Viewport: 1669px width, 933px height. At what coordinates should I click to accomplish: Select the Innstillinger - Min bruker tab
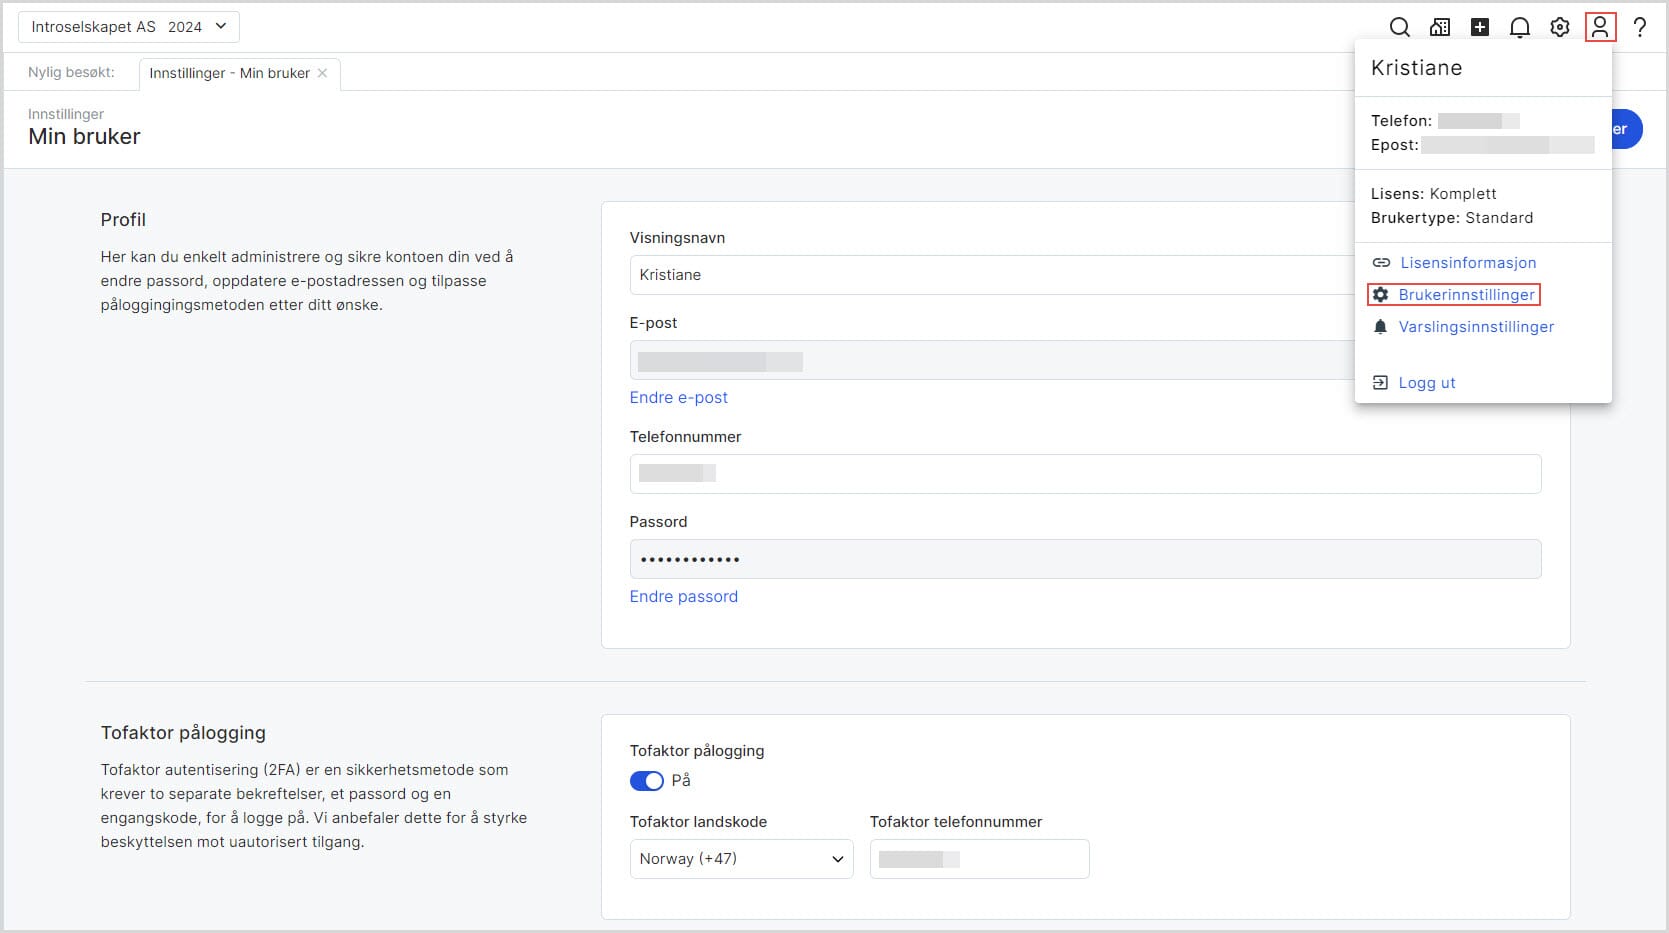(x=229, y=73)
